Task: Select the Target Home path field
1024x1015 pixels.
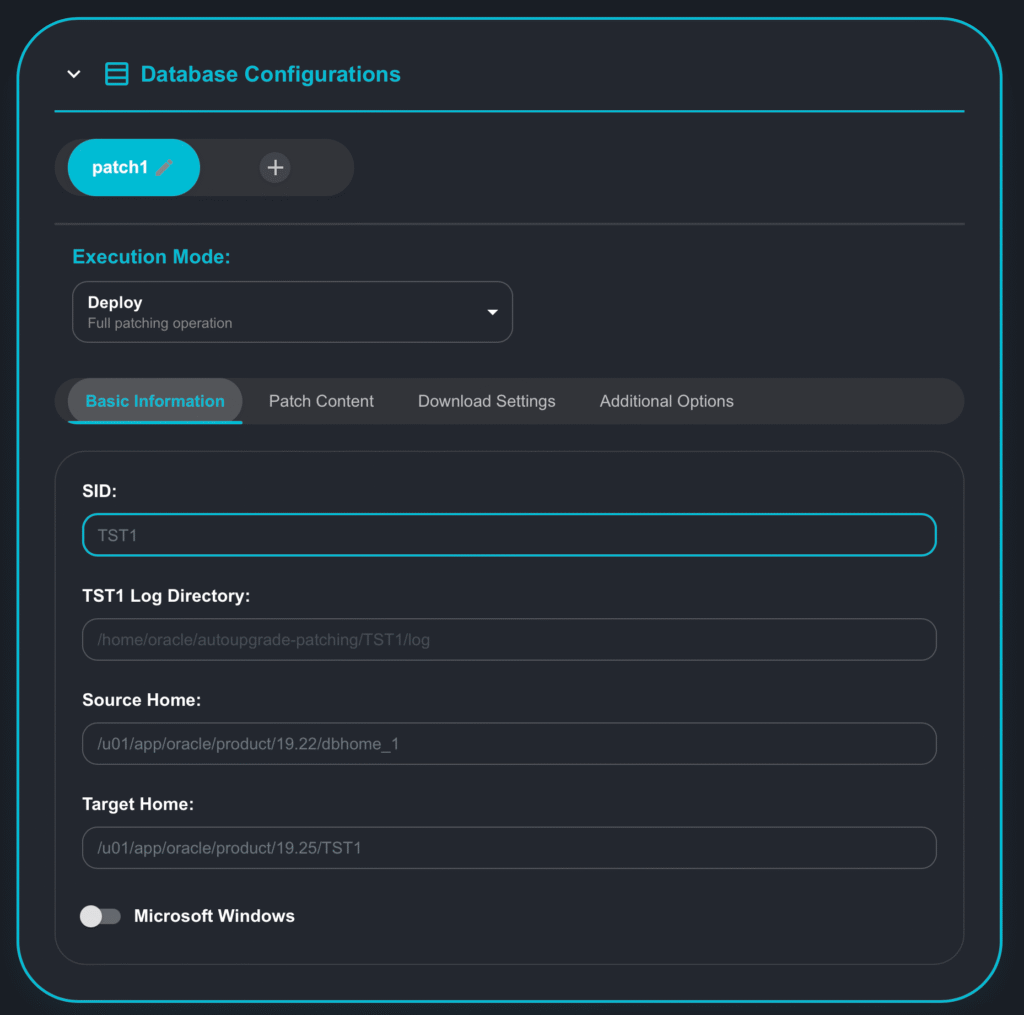Action: [x=509, y=847]
